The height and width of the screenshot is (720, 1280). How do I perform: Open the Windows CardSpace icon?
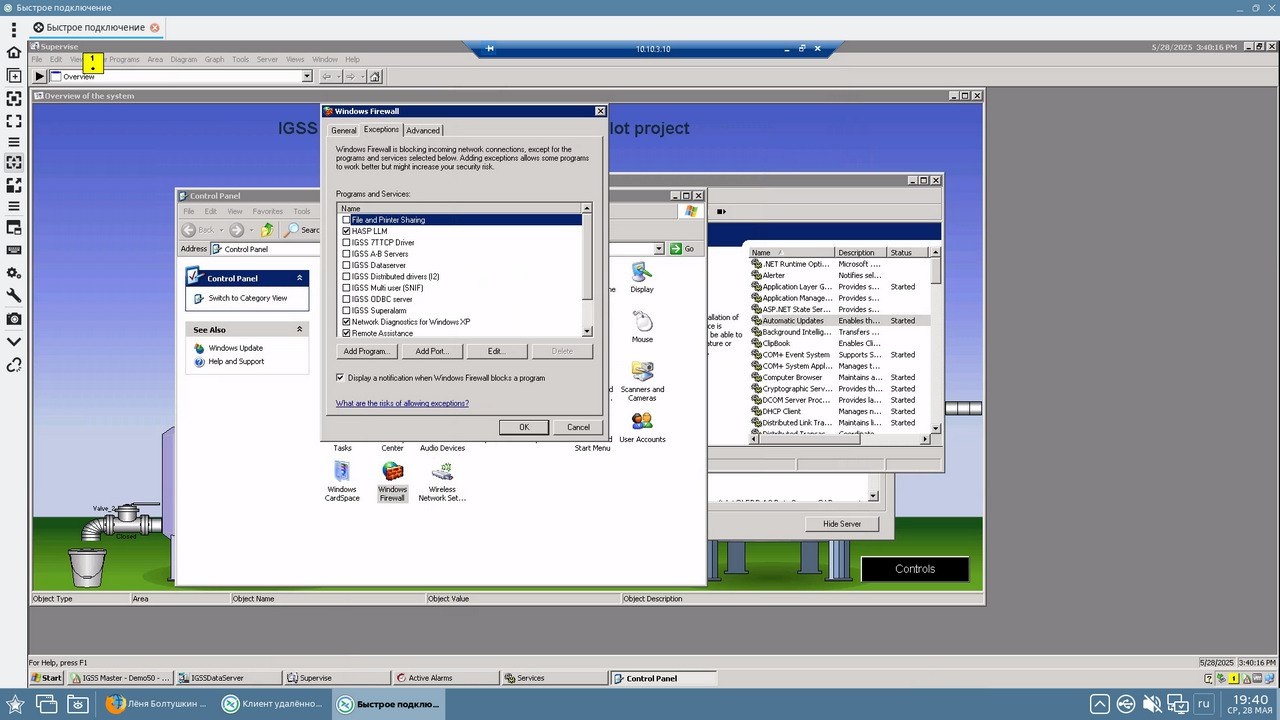click(342, 471)
